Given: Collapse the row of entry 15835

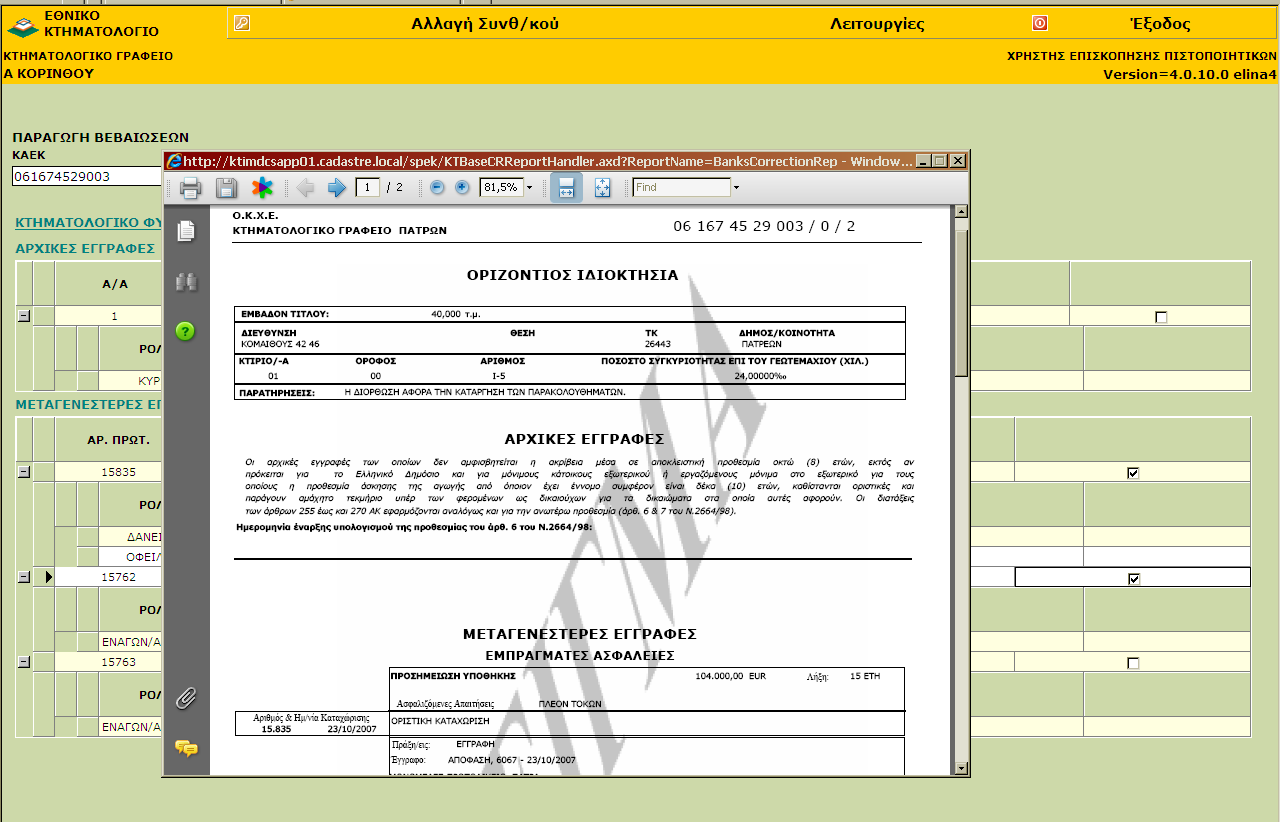Looking at the screenshot, I should tap(24, 472).
